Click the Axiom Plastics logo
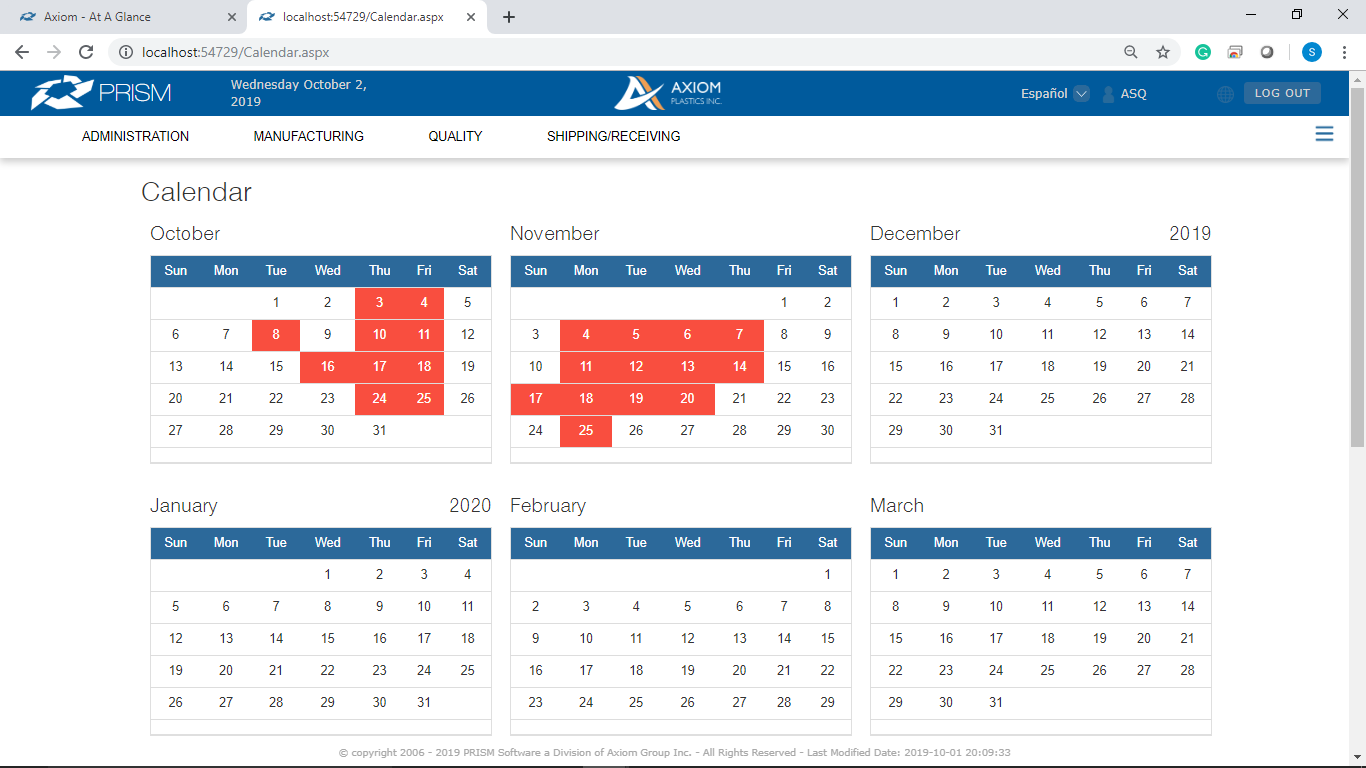 click(668, 93)
